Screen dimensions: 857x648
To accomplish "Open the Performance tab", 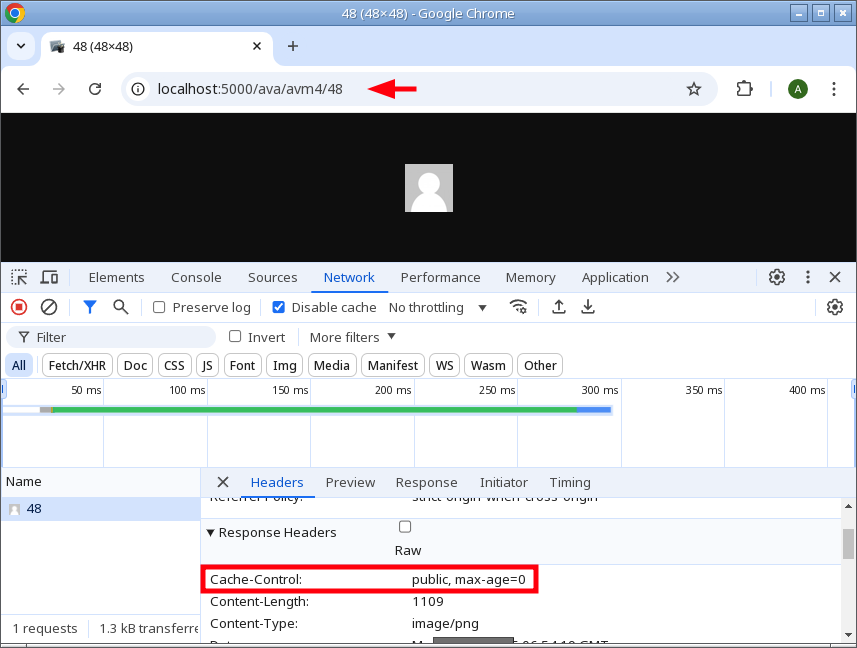I will [x=441, y=278].
